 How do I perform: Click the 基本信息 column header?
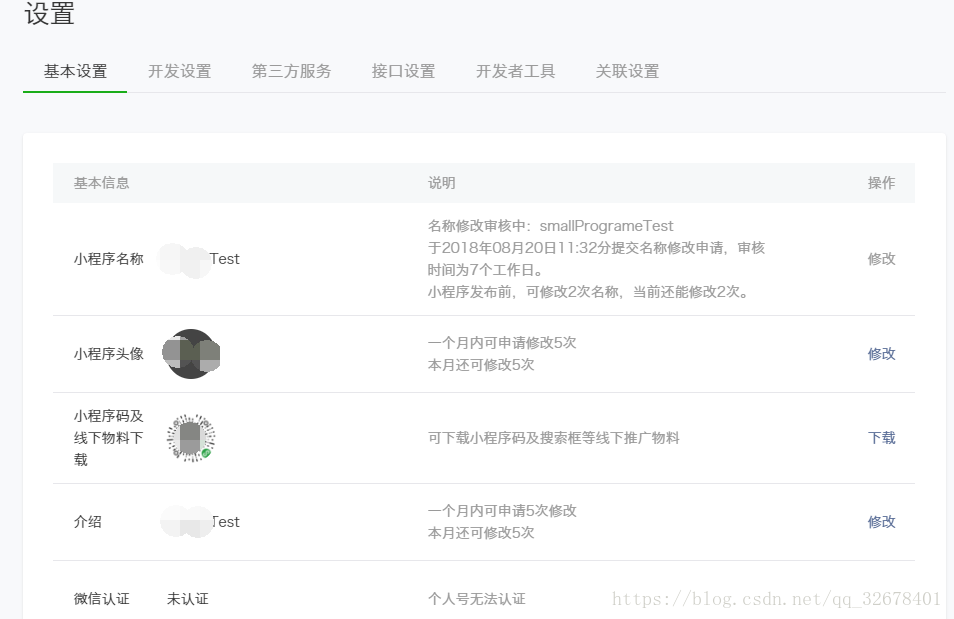point(102,183)
